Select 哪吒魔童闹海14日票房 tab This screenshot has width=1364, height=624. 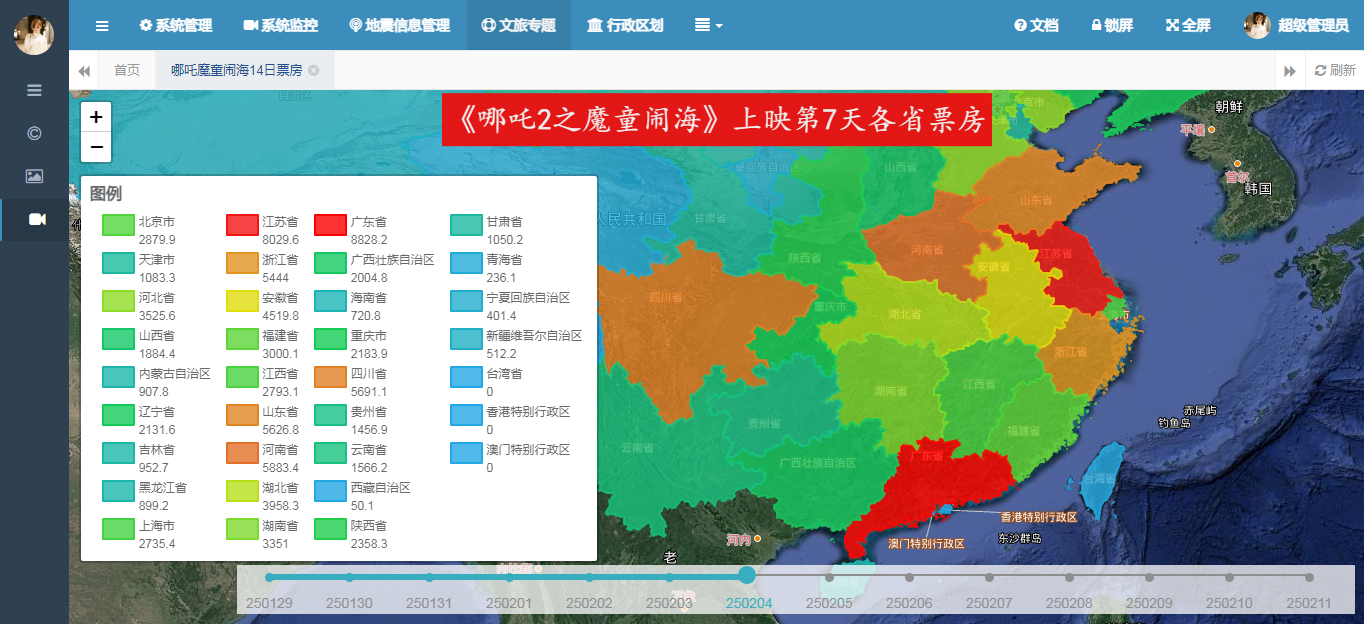click(x=236, y=70)
